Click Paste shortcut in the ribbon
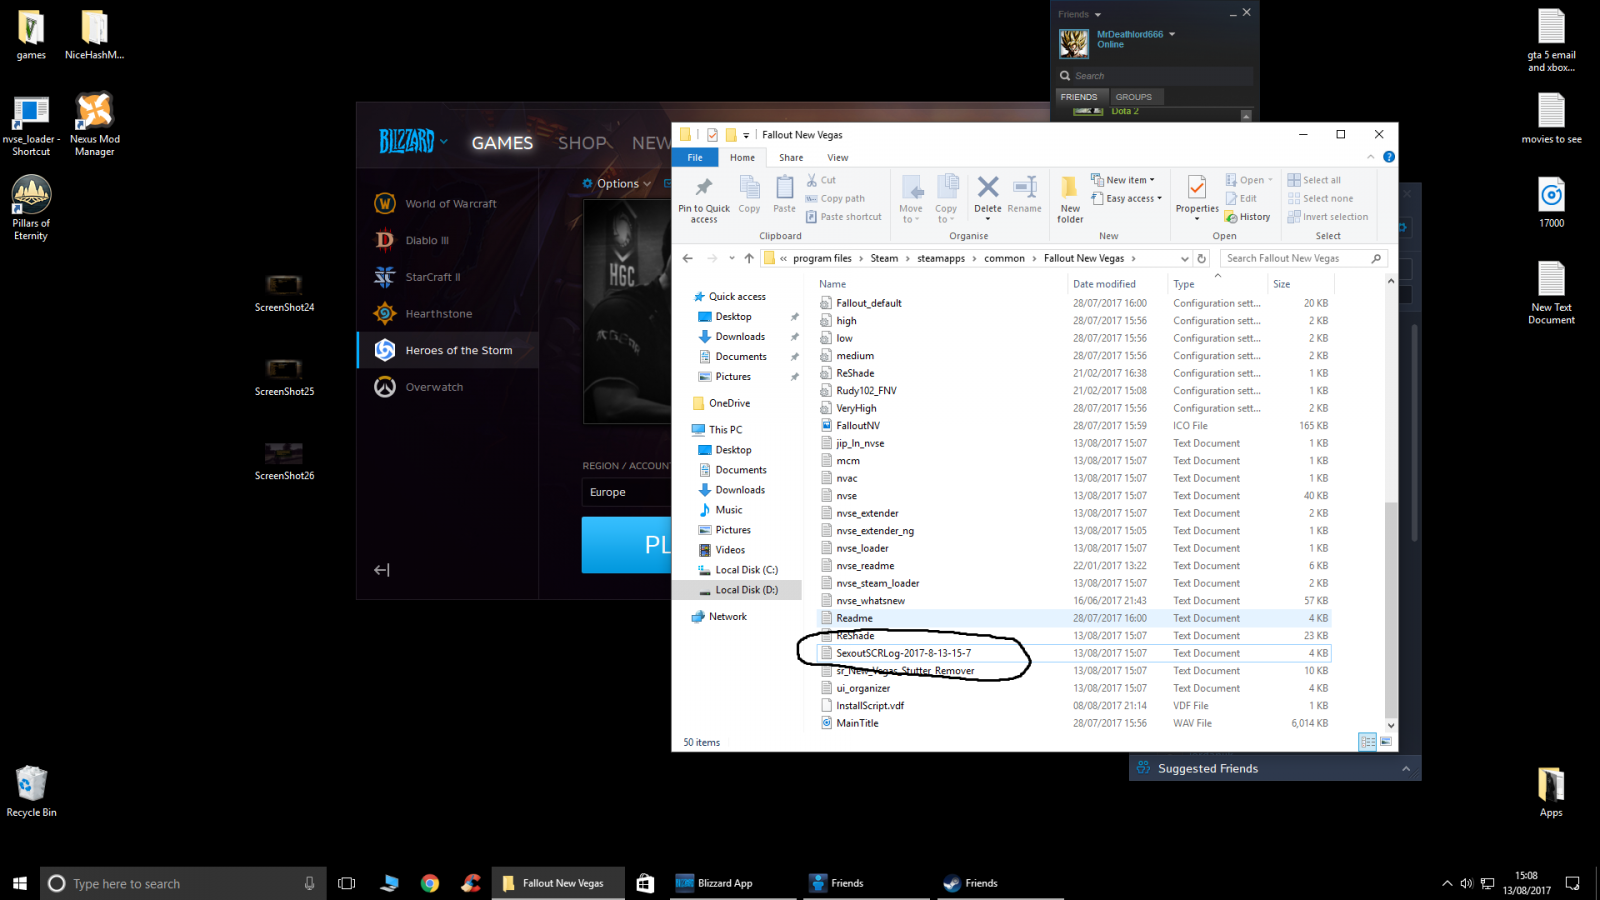The height and width of the screenshot is (900, 1600). coord(844,216)
